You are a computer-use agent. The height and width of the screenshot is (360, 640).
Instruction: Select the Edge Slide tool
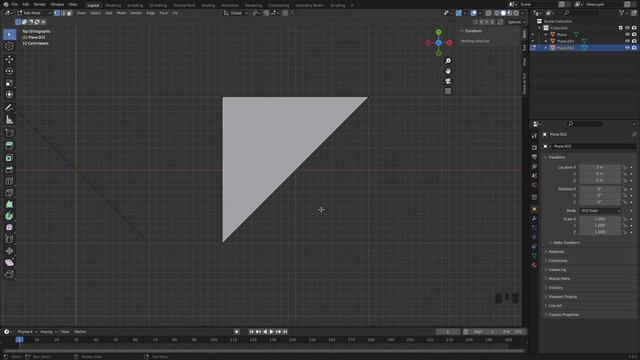9,240
